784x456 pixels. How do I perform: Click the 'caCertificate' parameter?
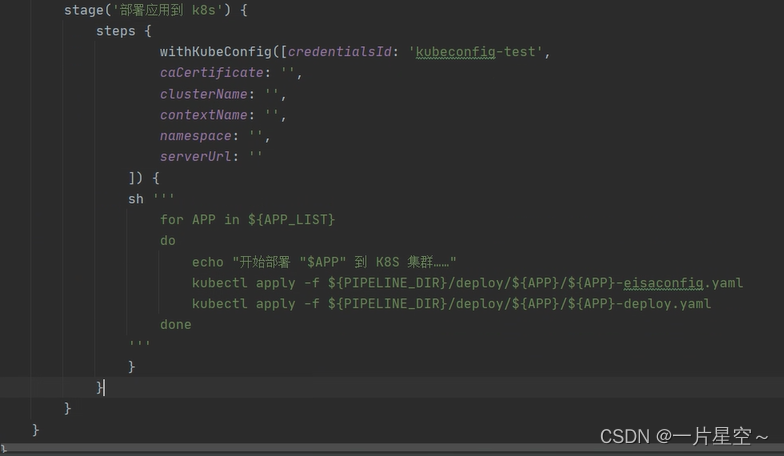[x=212, y=73]
